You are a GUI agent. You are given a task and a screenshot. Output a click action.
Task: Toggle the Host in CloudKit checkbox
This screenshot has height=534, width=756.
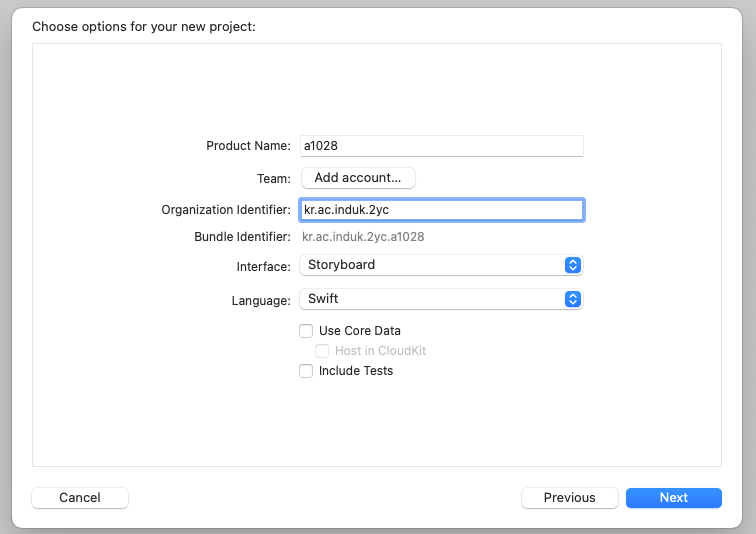(322, 351)
